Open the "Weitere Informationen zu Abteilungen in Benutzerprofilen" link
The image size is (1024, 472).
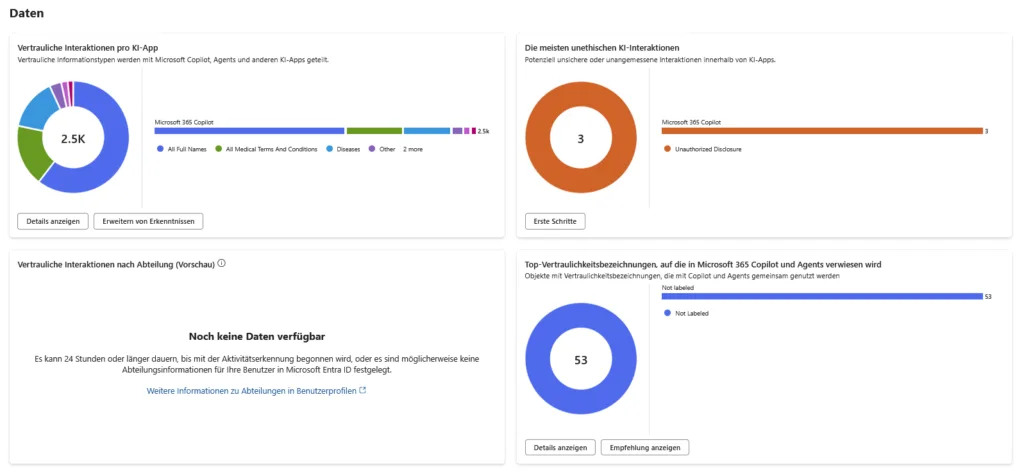(252, 390)
